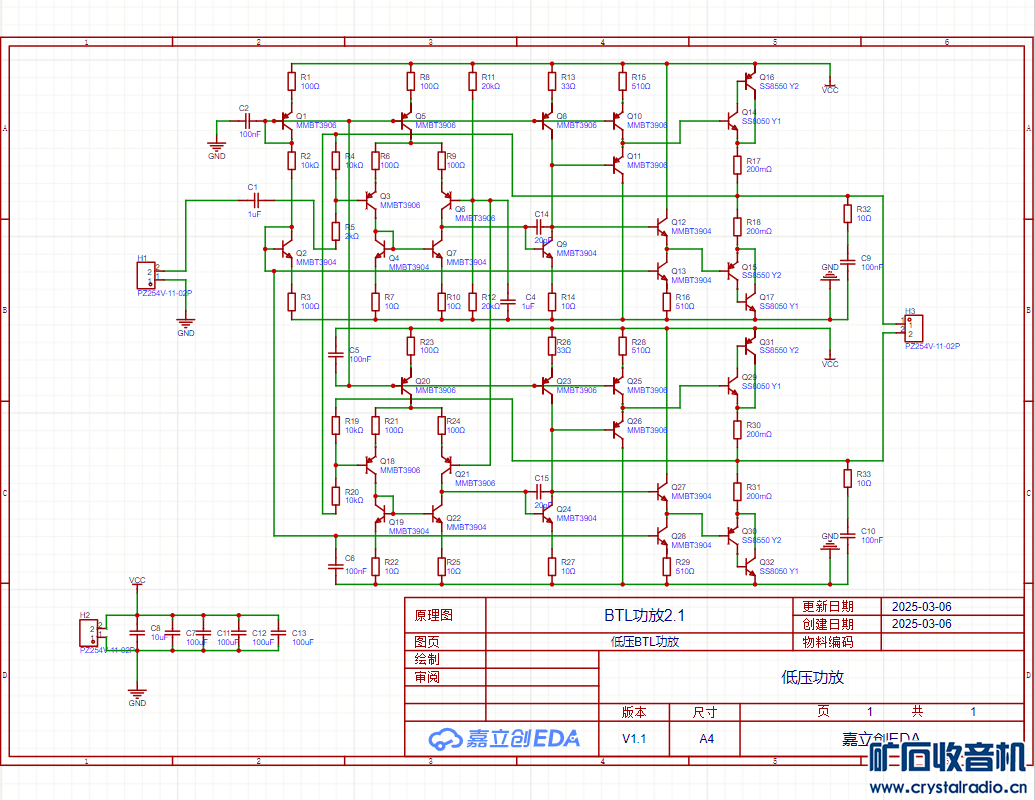Select transistor Q2 MMBT3904 symbol
Image resolution: width=1035 pixels, height=800 pixels.
point(286,249)
